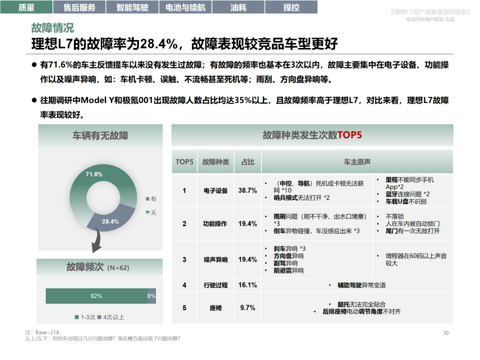Click the TOP5 column header

185,162
